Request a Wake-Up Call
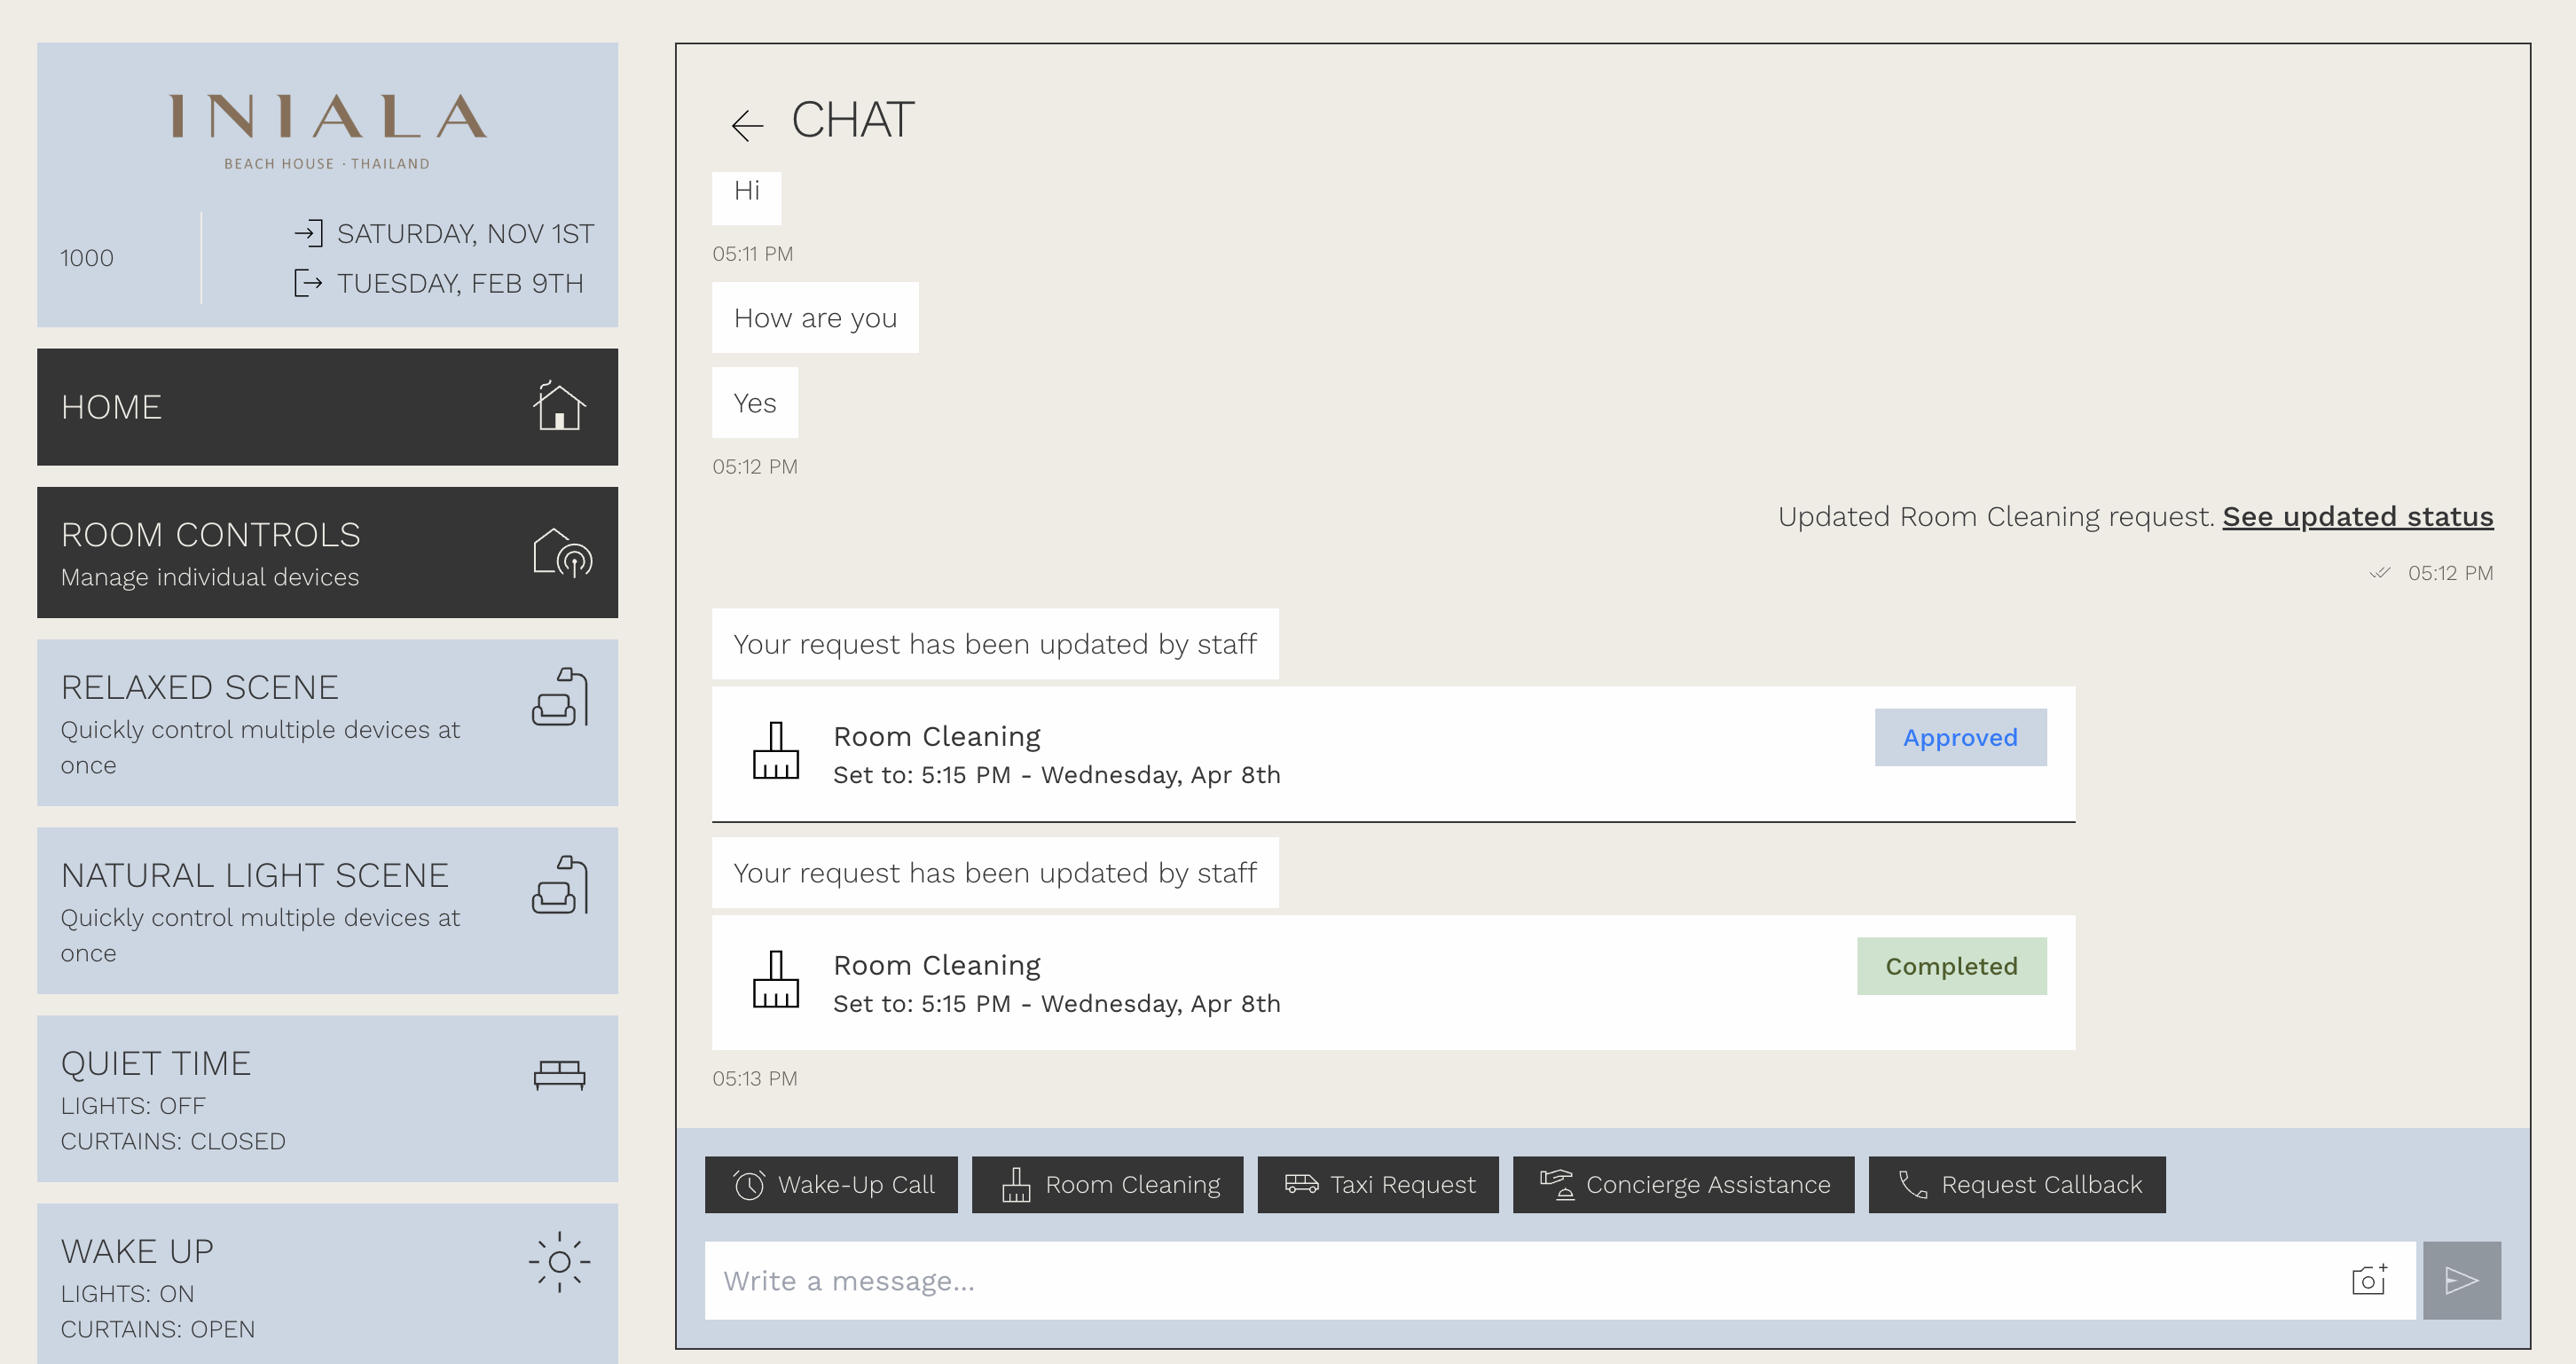Image resolution: width=2576 pixels, height=1364 pixels. click(x=831, y=1185)
